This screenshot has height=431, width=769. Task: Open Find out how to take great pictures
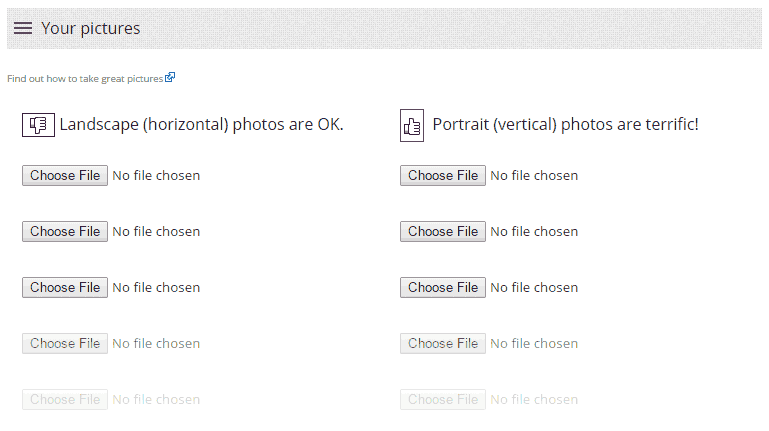(x=85, y=78)
